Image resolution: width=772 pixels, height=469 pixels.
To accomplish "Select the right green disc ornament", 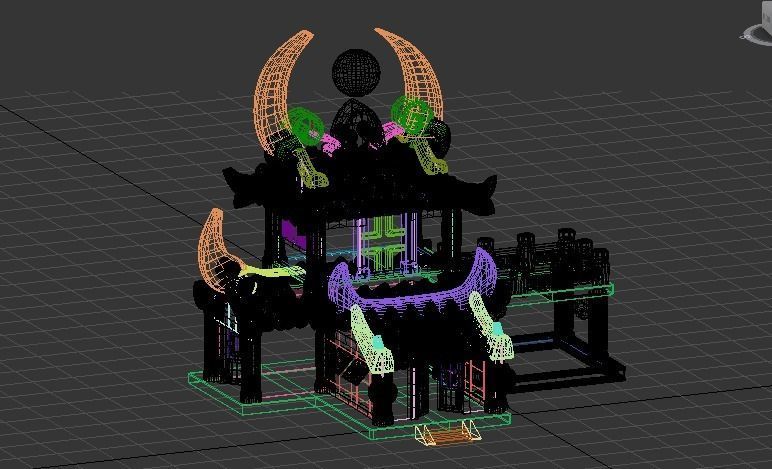I will tap(412, 114).
